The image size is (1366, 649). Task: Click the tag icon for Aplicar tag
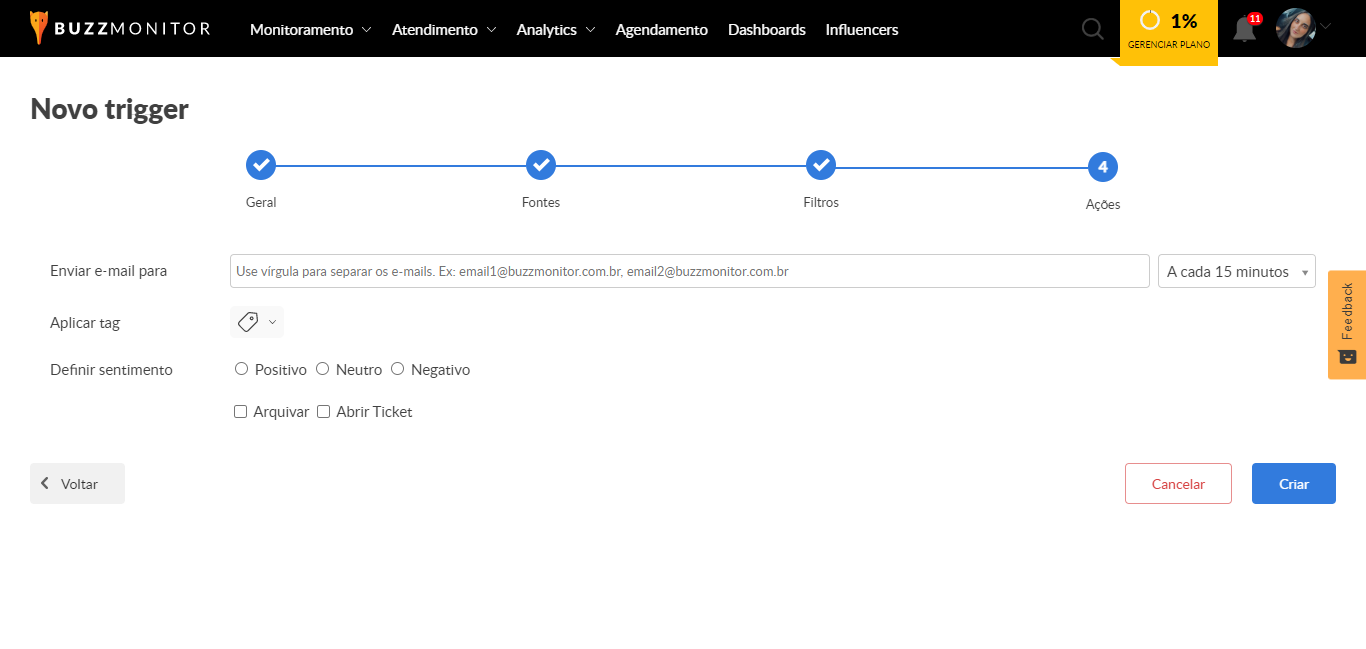[248, 322]
